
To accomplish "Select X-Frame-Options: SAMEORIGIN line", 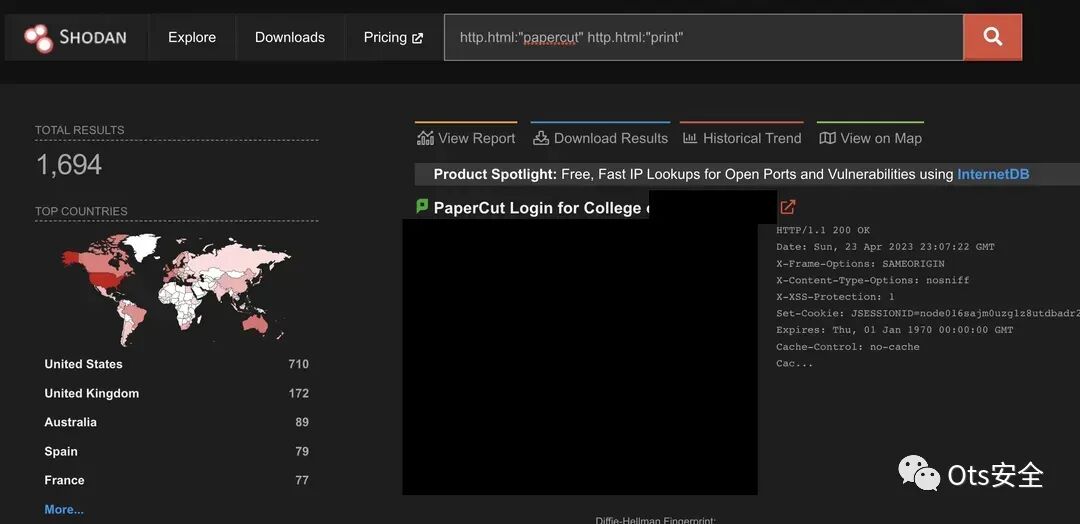I will pyautogui.click(x=860, y=264).
